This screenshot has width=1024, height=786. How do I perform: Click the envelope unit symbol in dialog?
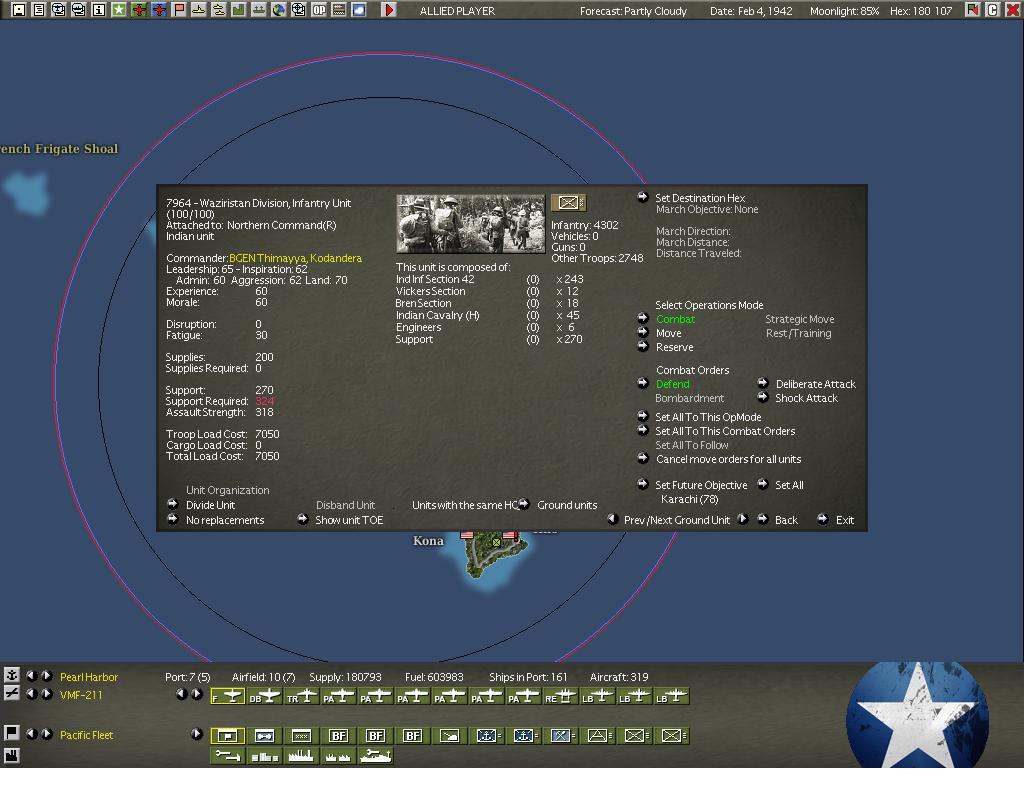[568, 202]
